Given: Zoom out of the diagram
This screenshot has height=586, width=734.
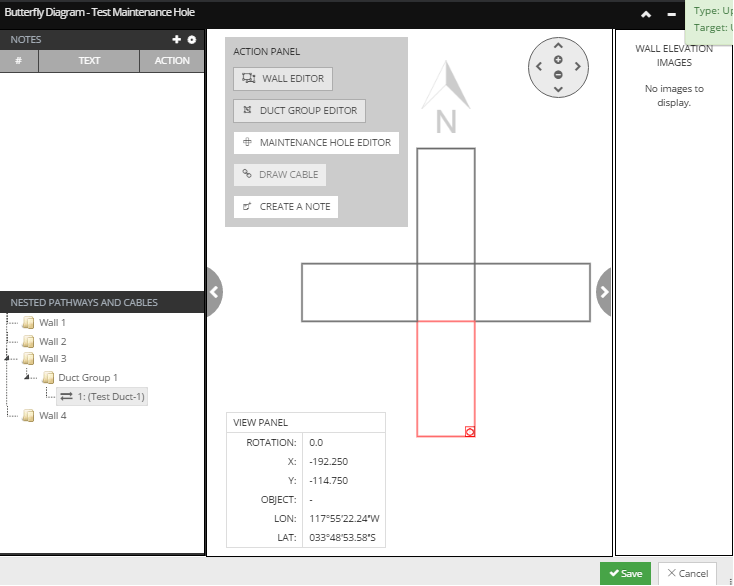Looking at the screenshot, I should (558, 75).
